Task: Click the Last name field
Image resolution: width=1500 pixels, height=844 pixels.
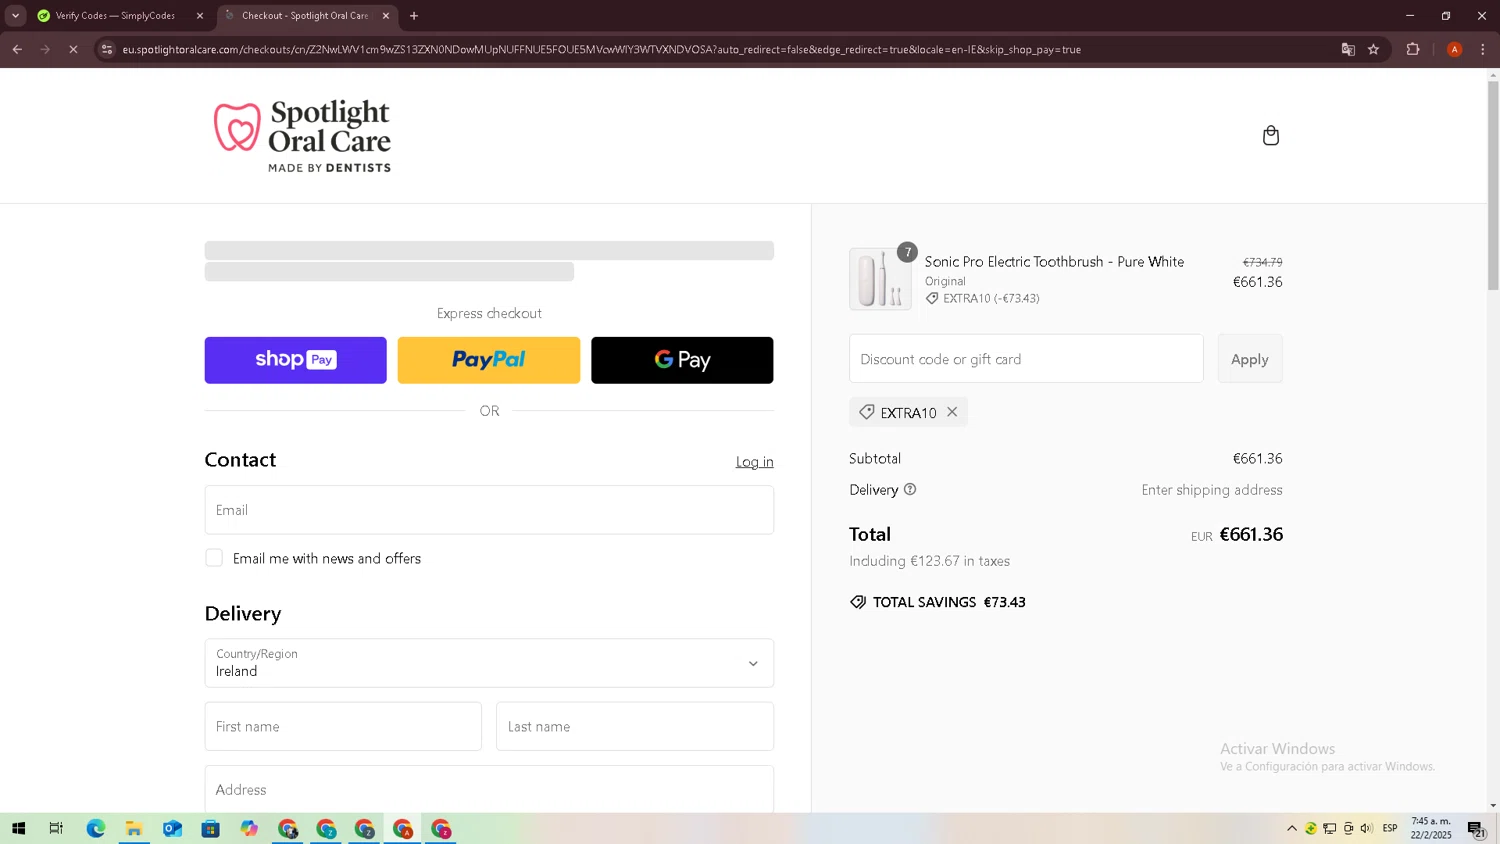Action: point(635,726)
